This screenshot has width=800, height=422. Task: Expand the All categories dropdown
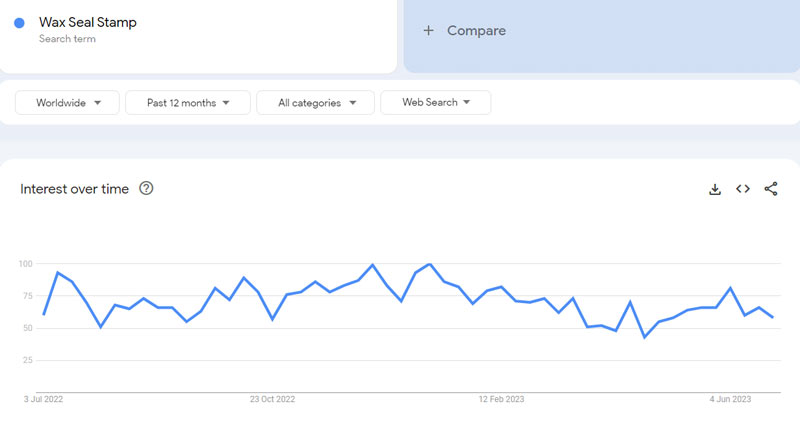[x=315, y=103]
